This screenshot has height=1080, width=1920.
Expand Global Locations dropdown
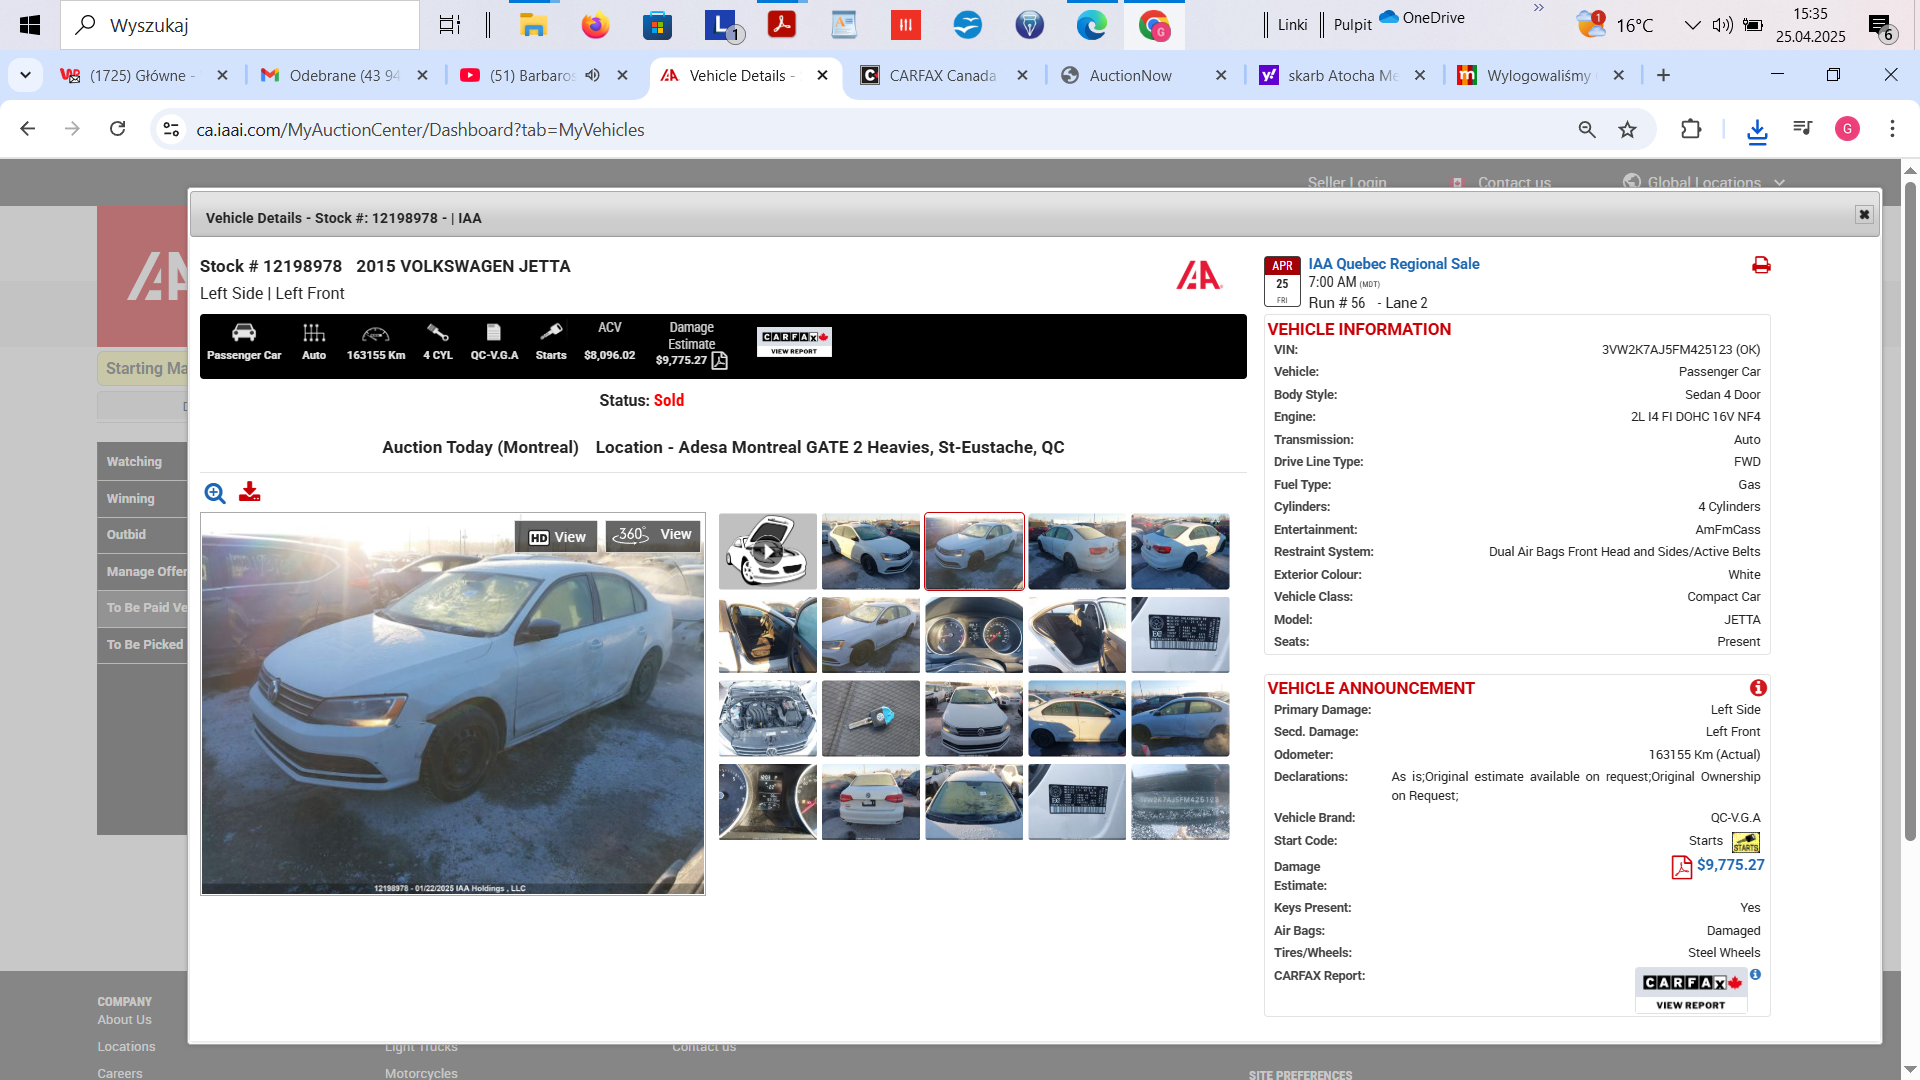click(x=1704, y=182)
